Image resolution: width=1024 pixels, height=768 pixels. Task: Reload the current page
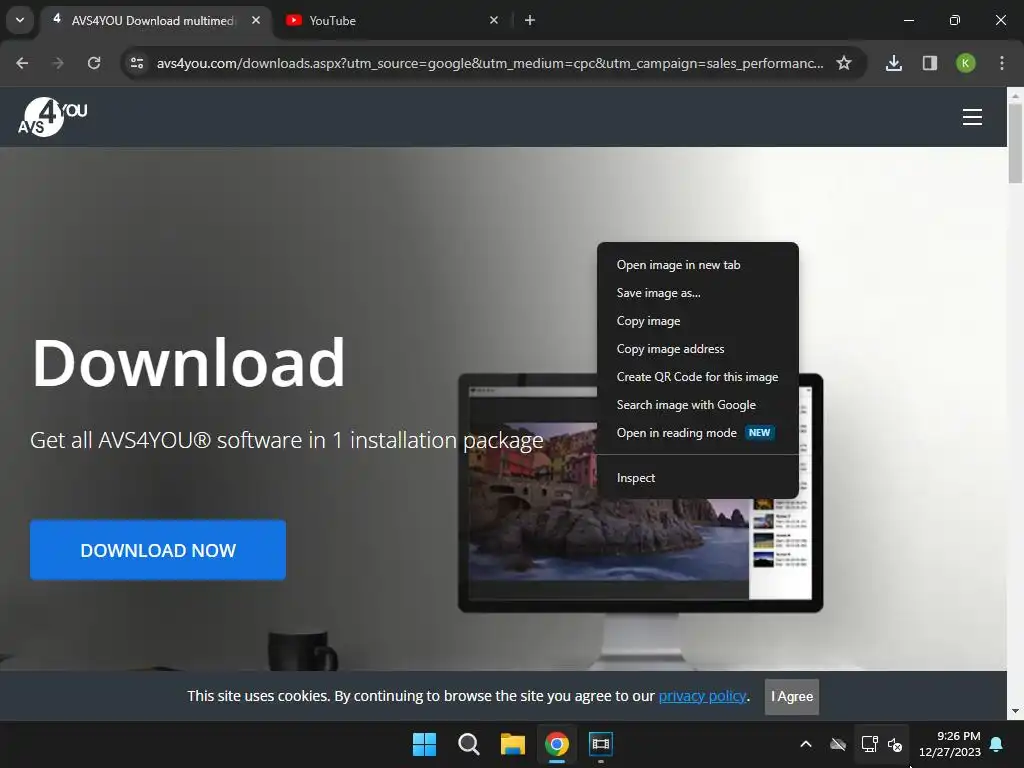pyautogui.click(x=94, y=63)
